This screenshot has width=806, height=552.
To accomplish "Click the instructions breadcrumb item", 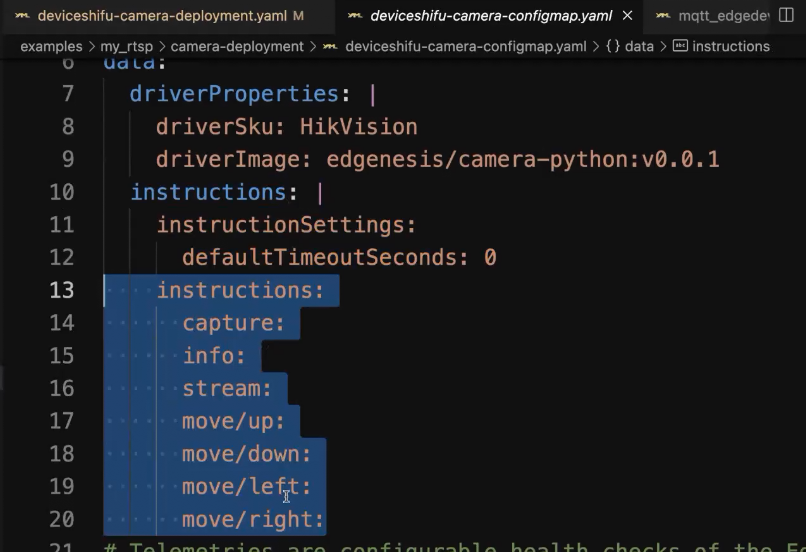I will coord(730,46).
